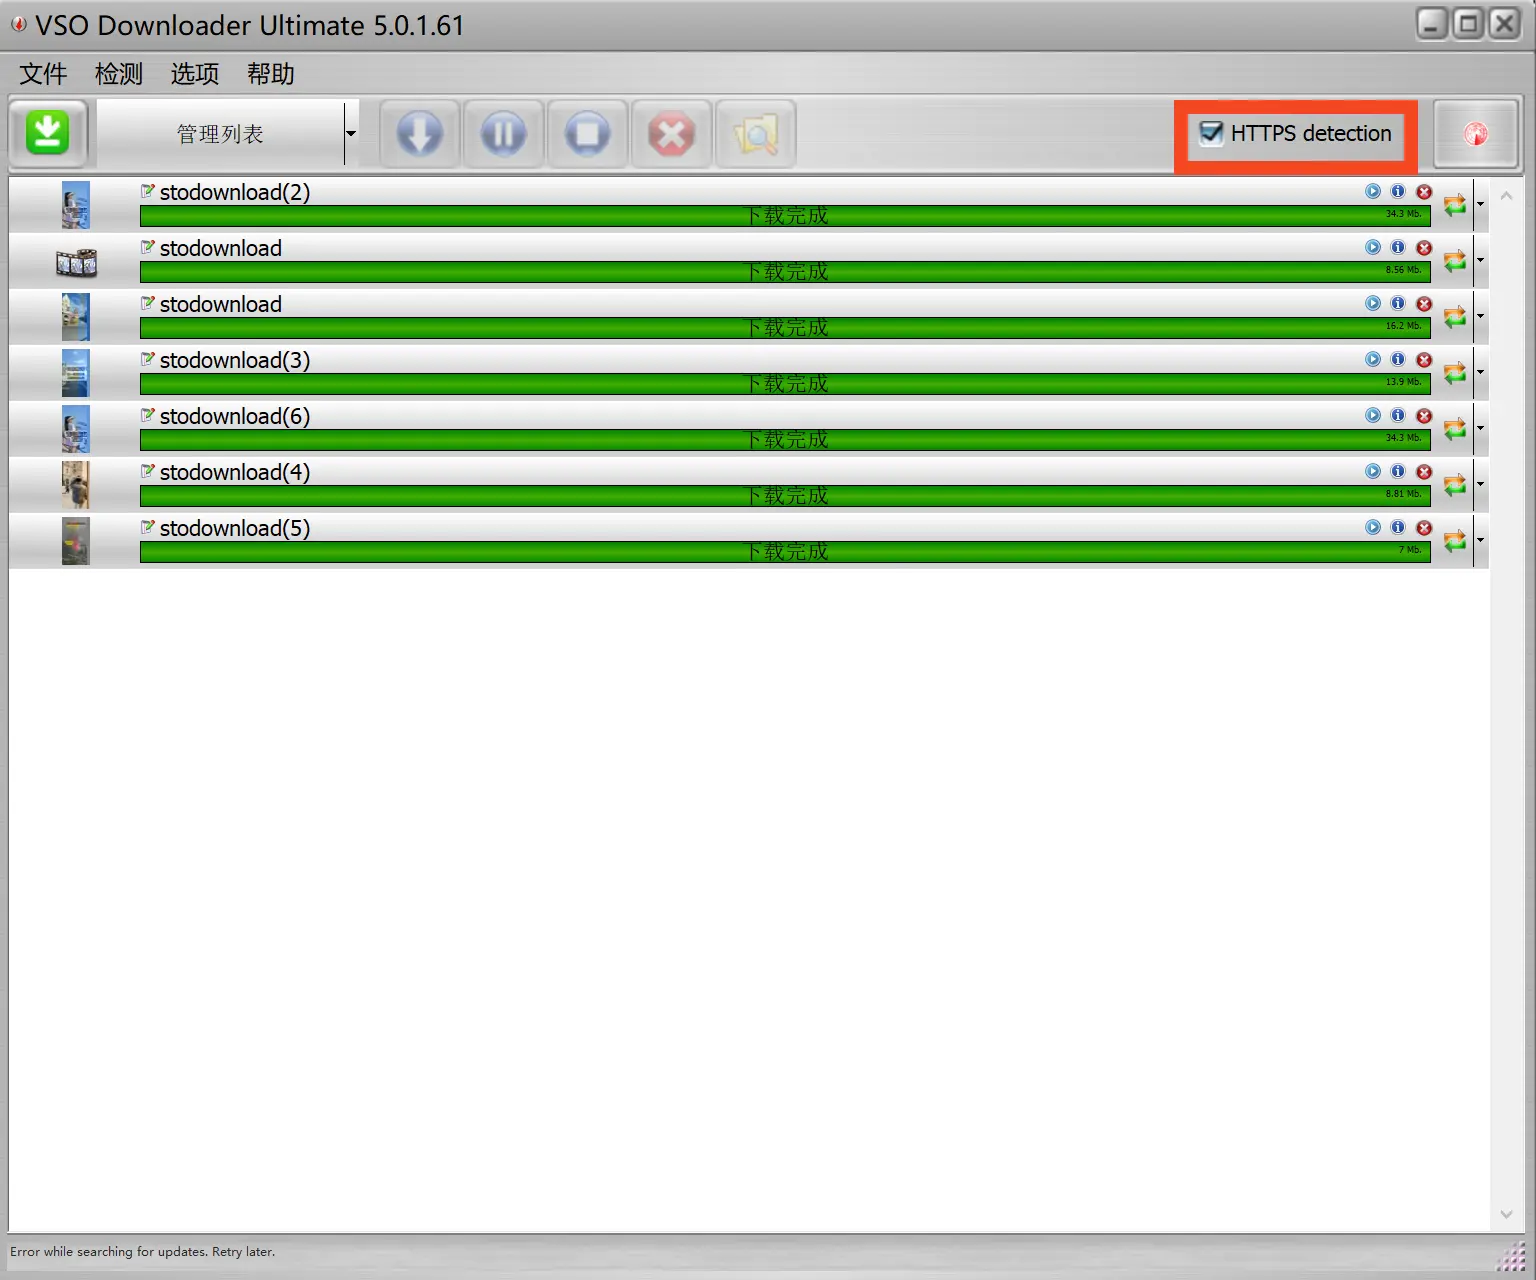
Task: Click the red X remove toolbar button
Action: pos(671,133)
